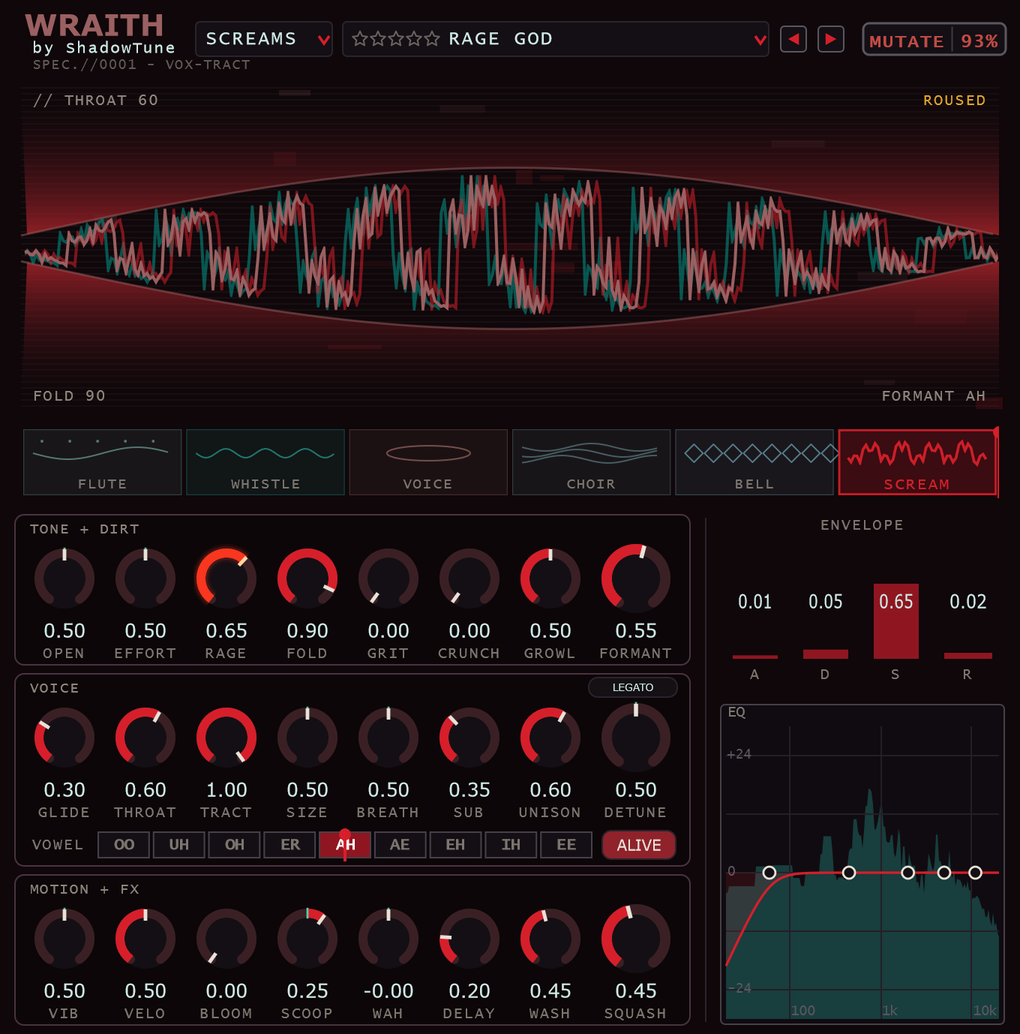This screenshot has height=1034, width=1020.
Task: Click the DETUNE knob
Action: (636, 737)
